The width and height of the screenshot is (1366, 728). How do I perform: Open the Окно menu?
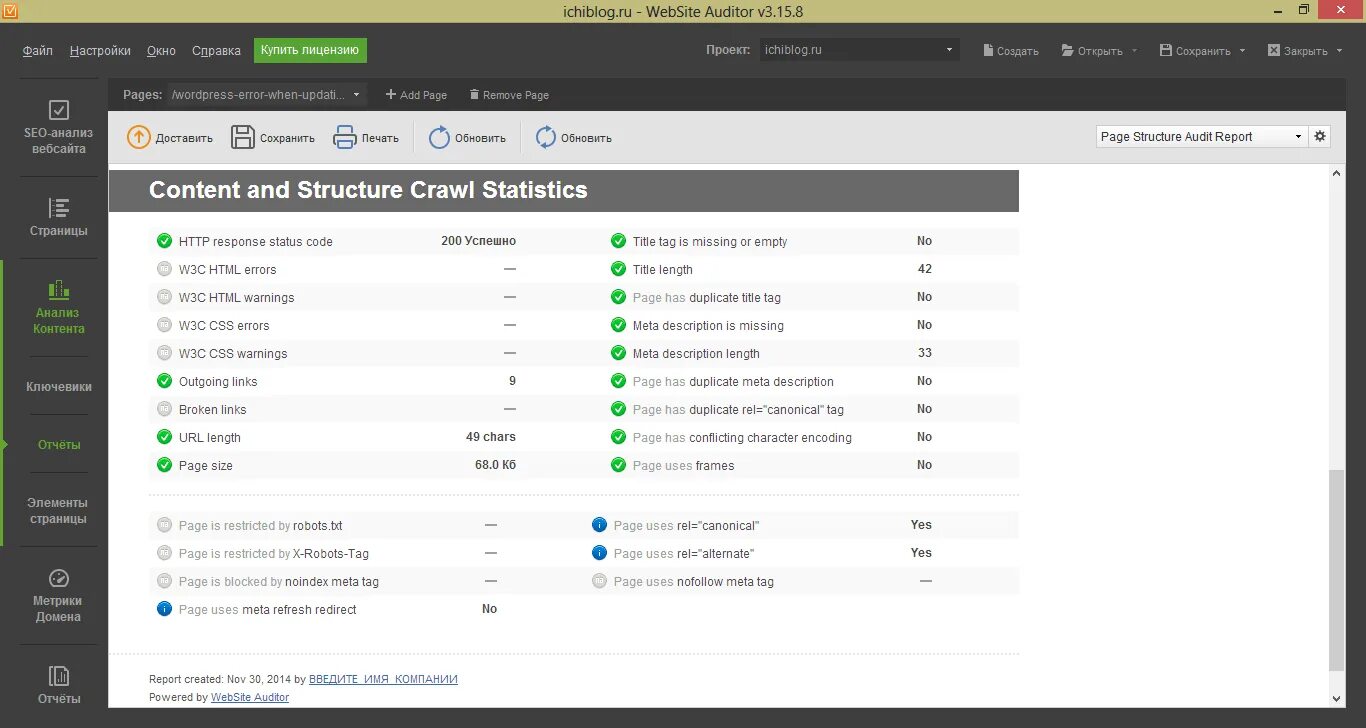[x=161, y=51]
